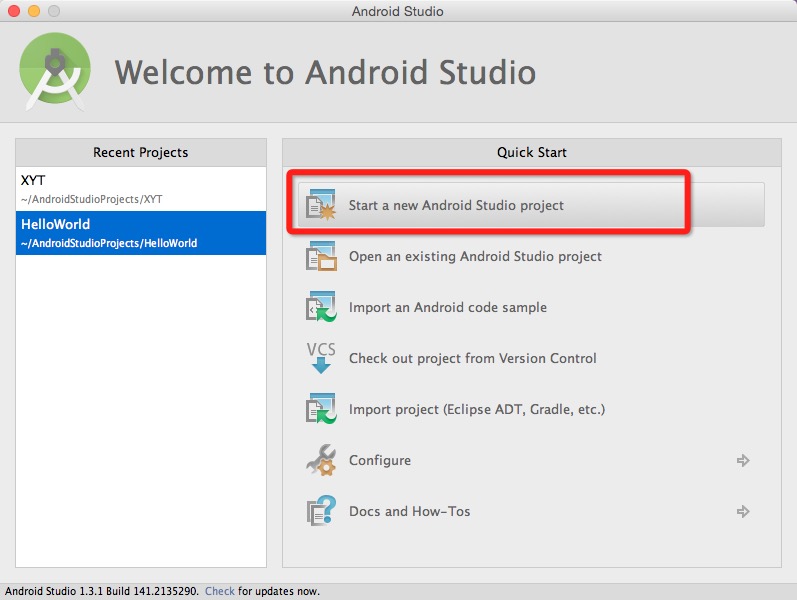Screen dimensions: 797x600
Task: Click the Configure wrench and gear icon
Action: [x=321, y=460]
